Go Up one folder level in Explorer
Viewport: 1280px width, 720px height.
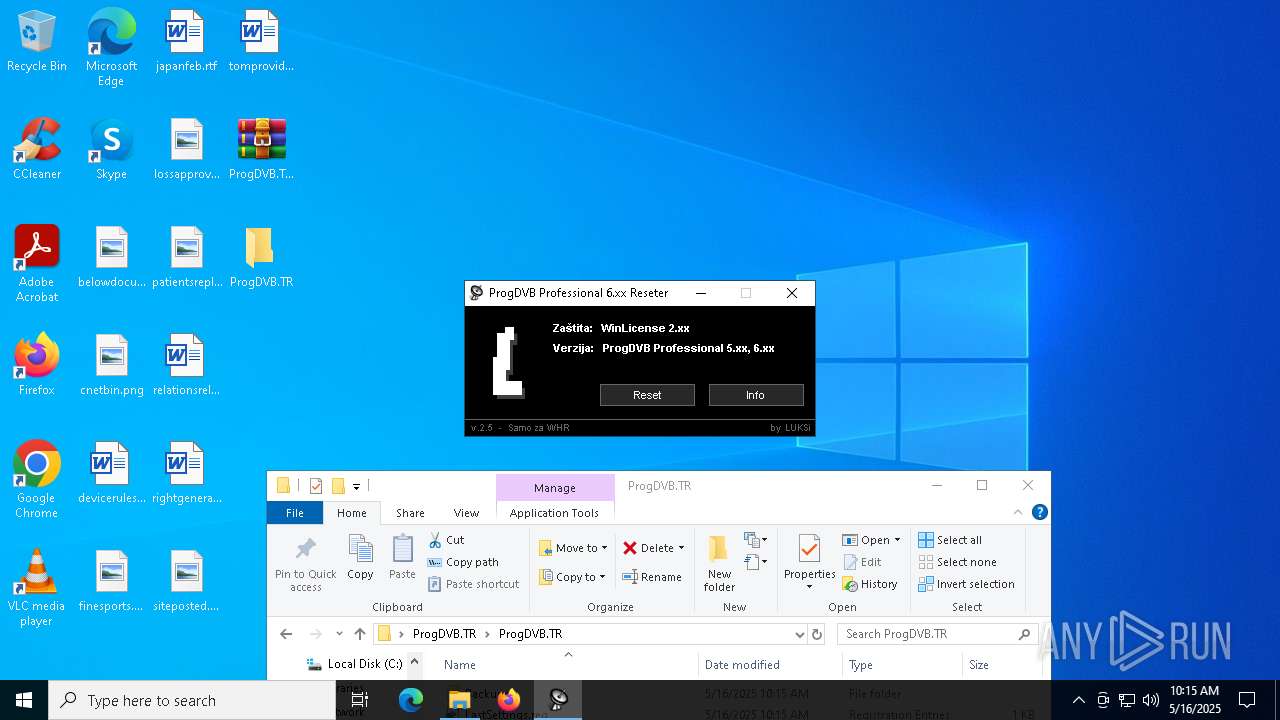click(x=360, y=634)
